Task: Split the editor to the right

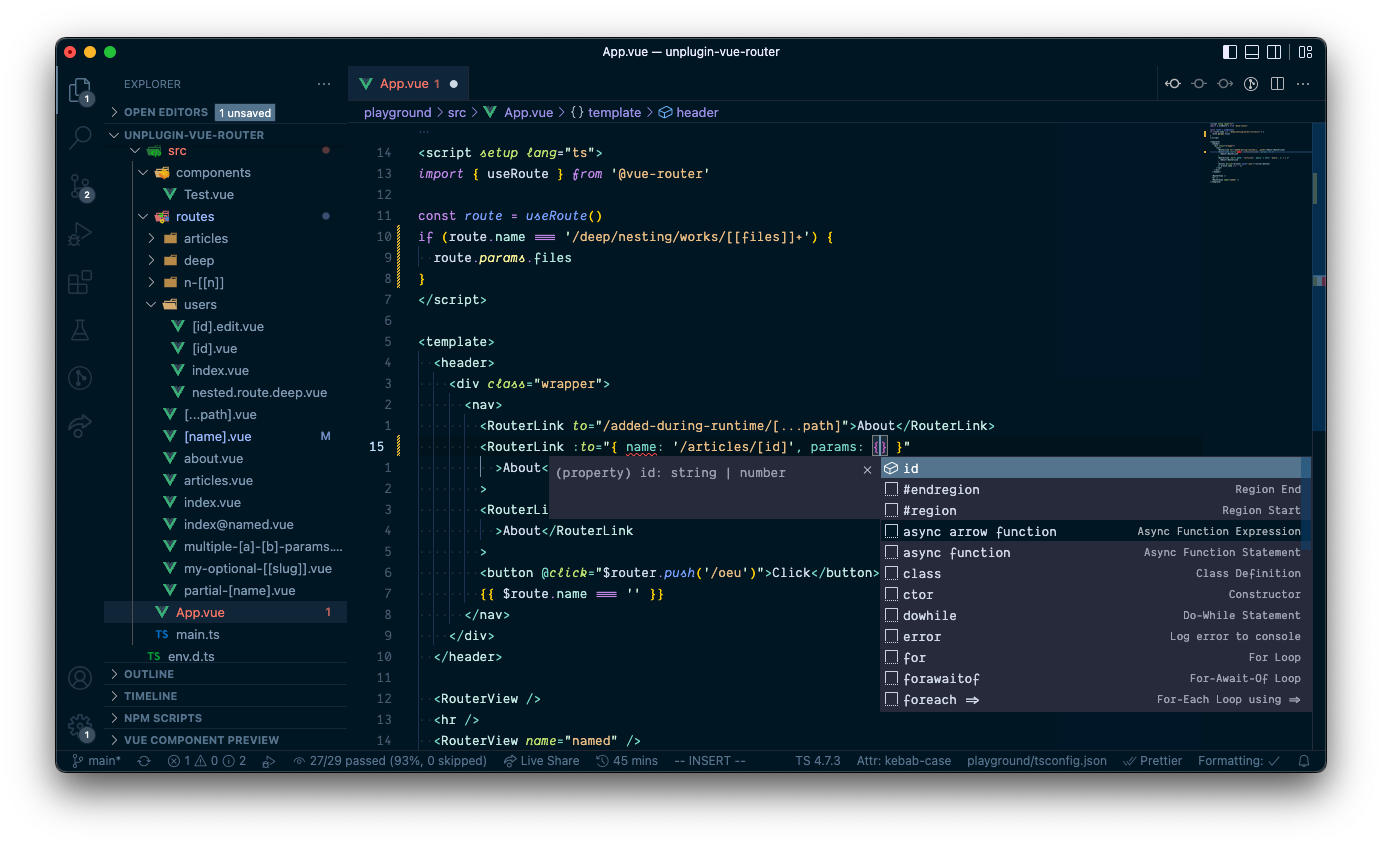Action: pos(1277,84)
